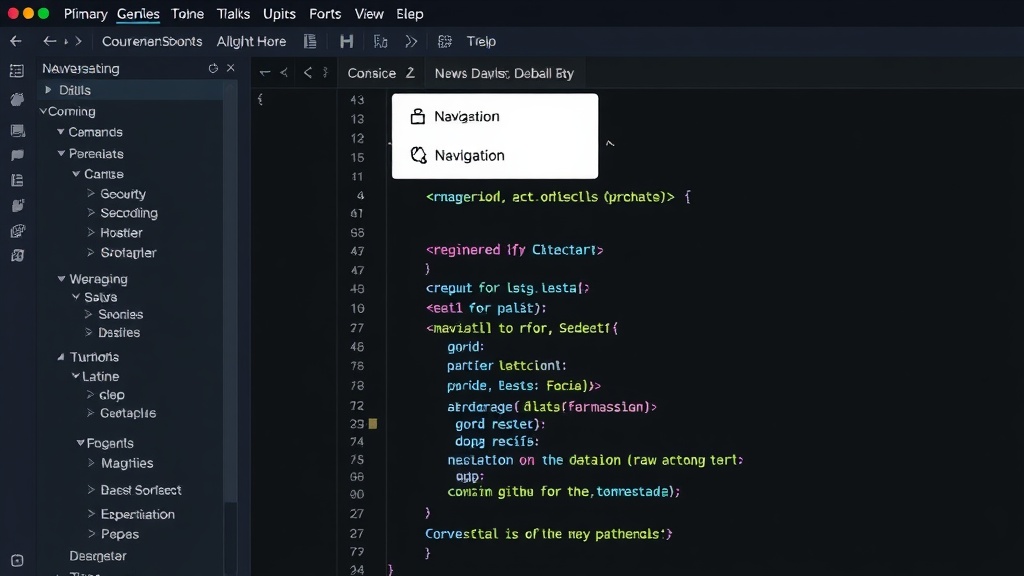Click the code line 'partier lettciont:'
The width and height of the screenshot is (1024, 576).
point(507,366)
